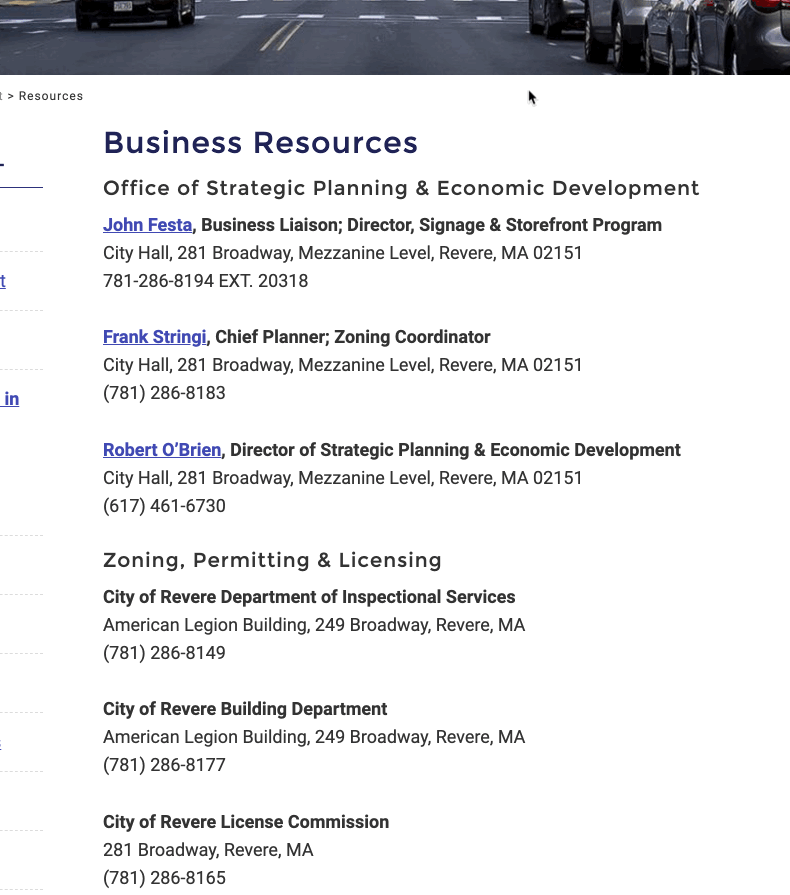Click phone number (617) 461-6730
Image resolution: width=790 pixels, height=895 pixels.
tap(164, 506)
